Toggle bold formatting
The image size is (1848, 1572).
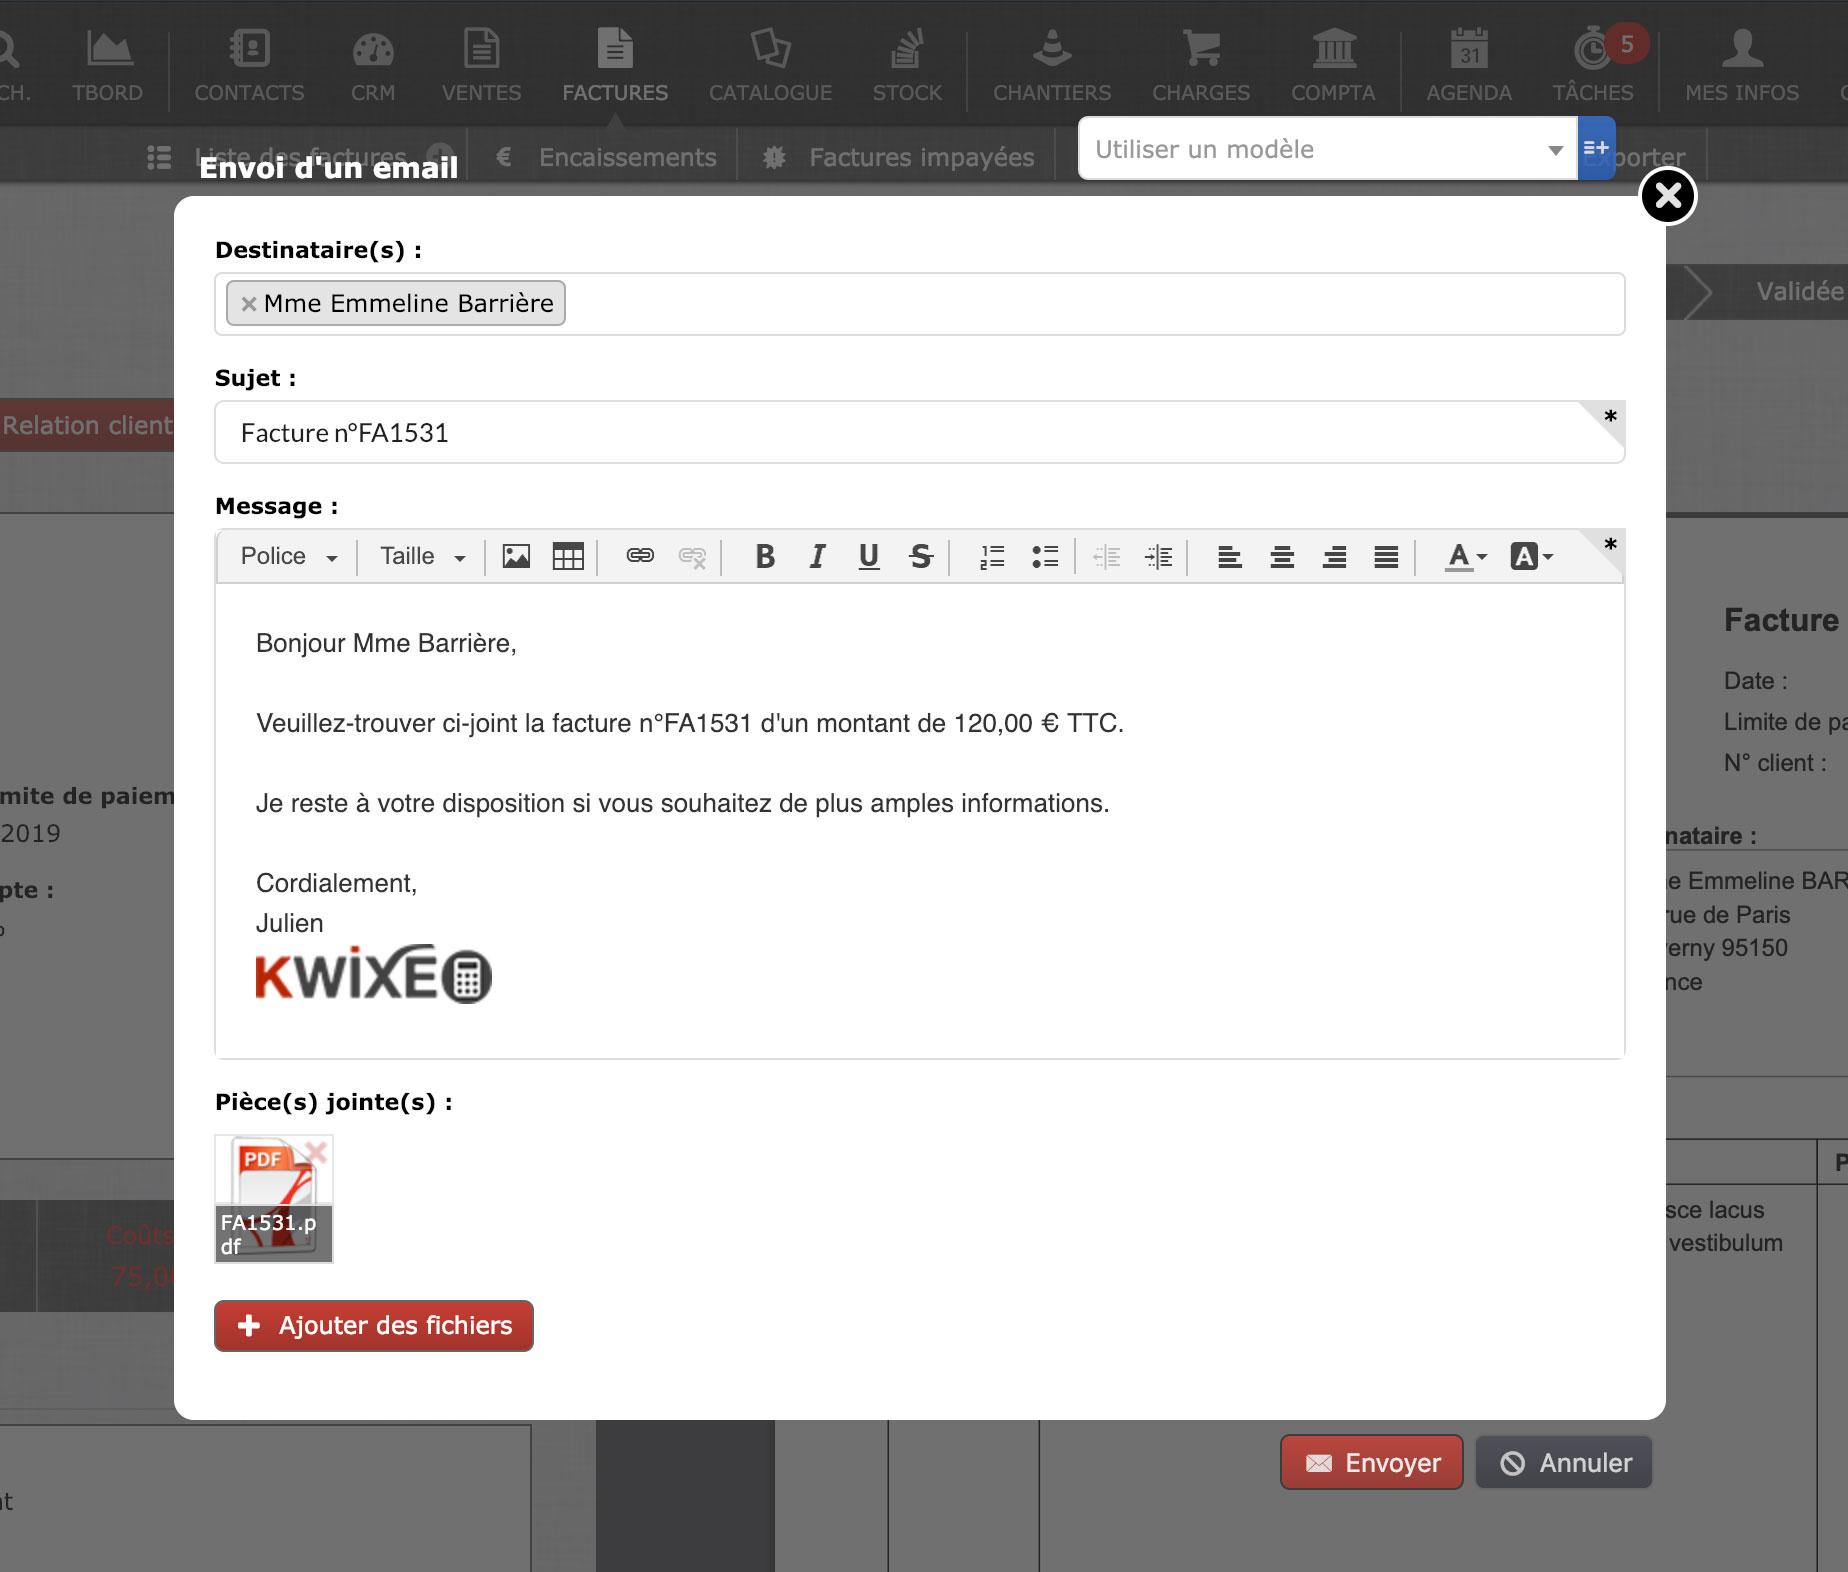pos(765,556)
